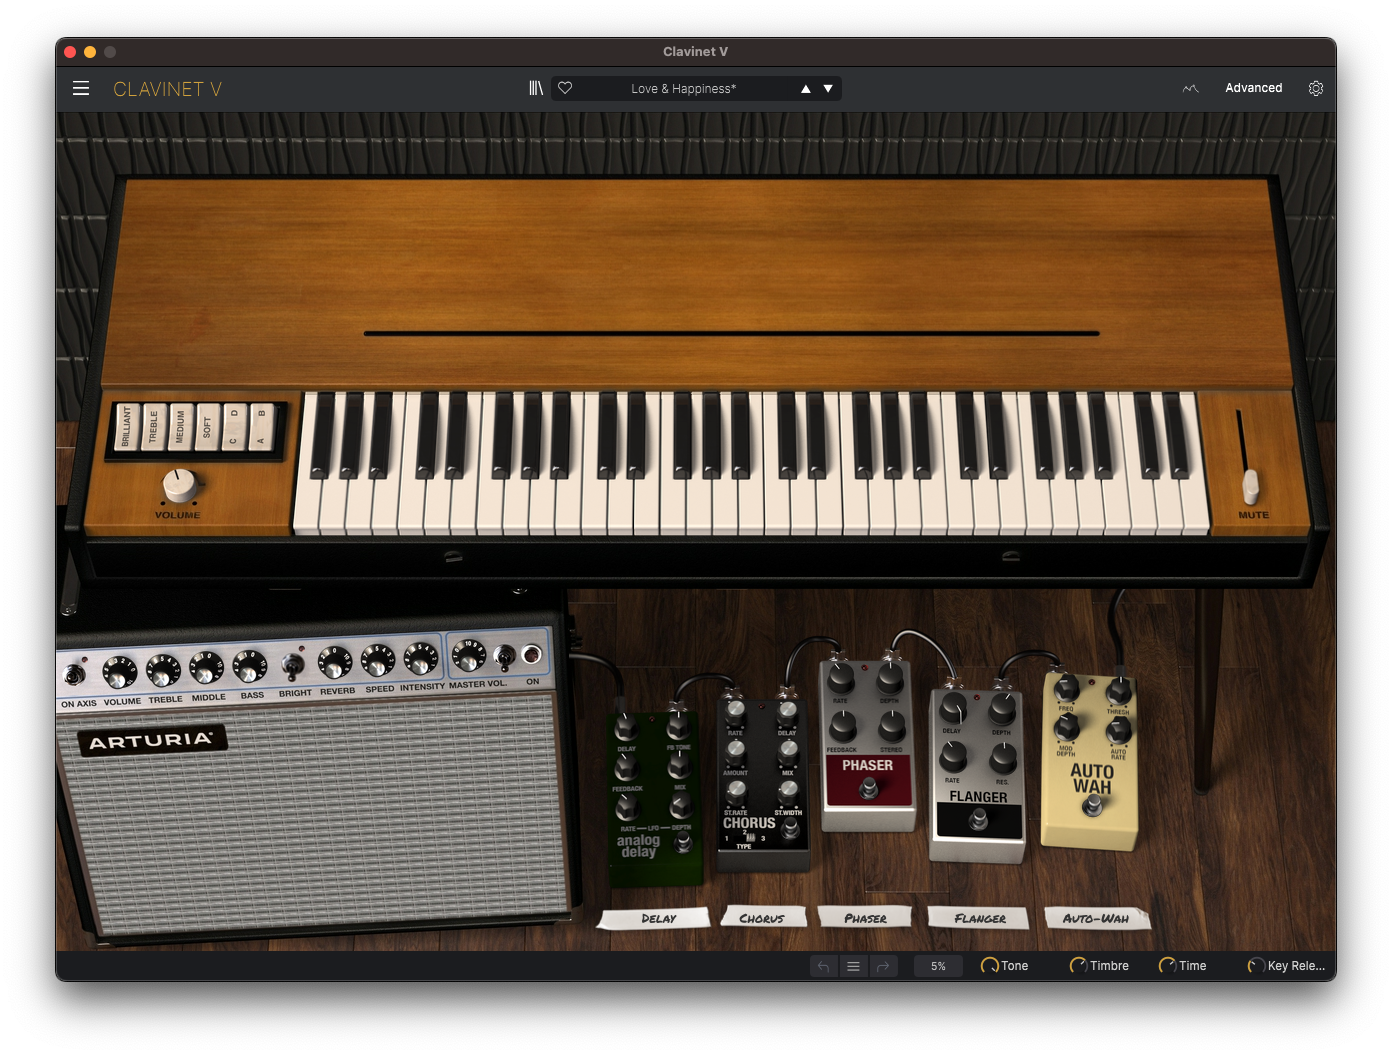Select the Chorus tape label

[761, 917]
